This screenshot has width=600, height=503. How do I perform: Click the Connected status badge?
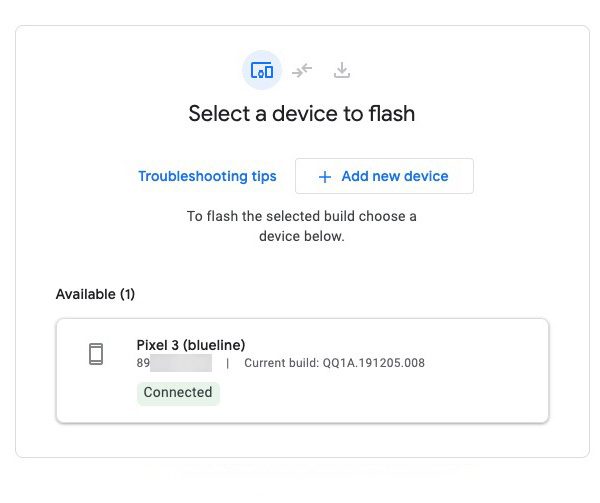tap(178, 393)
